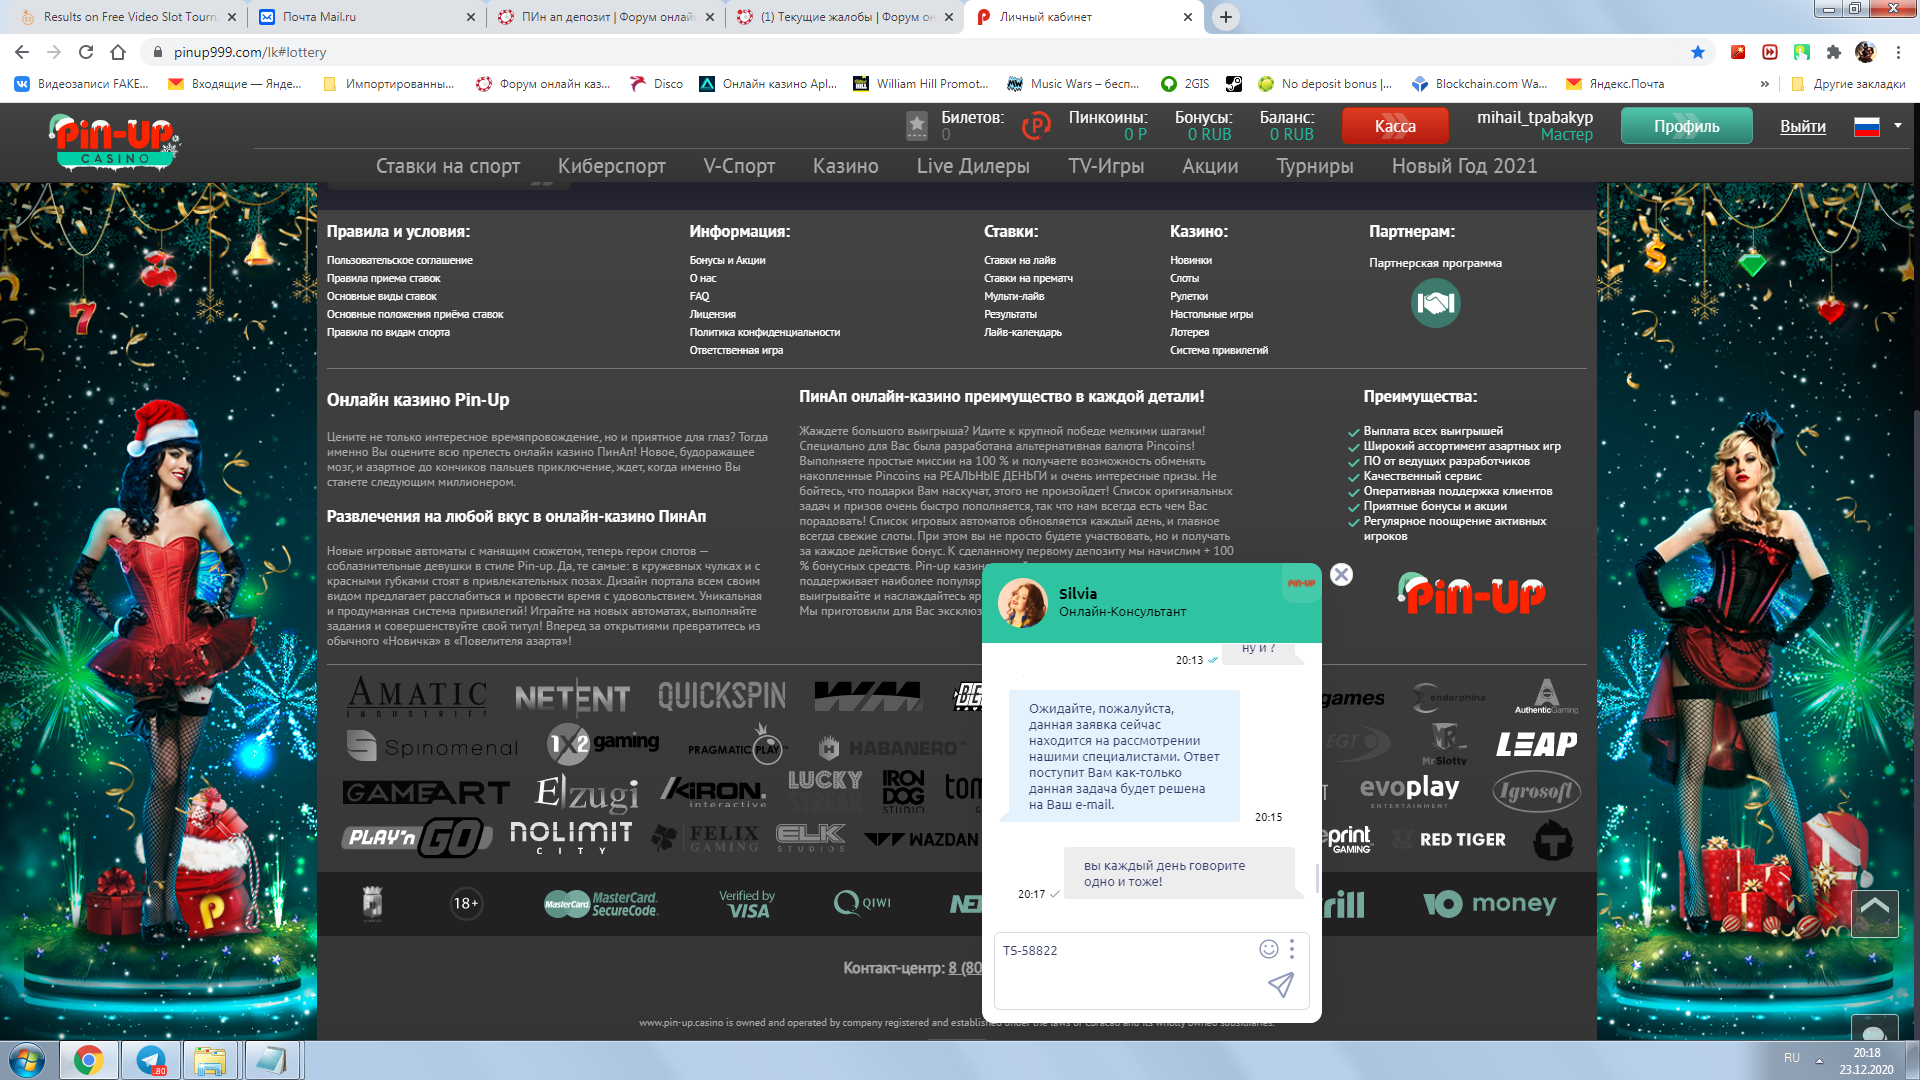Open Пользовательское соглашение link

coord(400,260)
